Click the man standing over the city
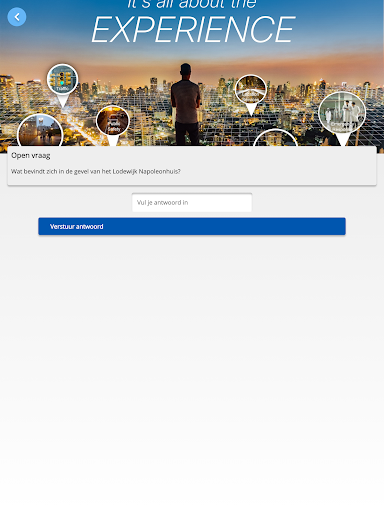384x512 pixels. [186, 104]
